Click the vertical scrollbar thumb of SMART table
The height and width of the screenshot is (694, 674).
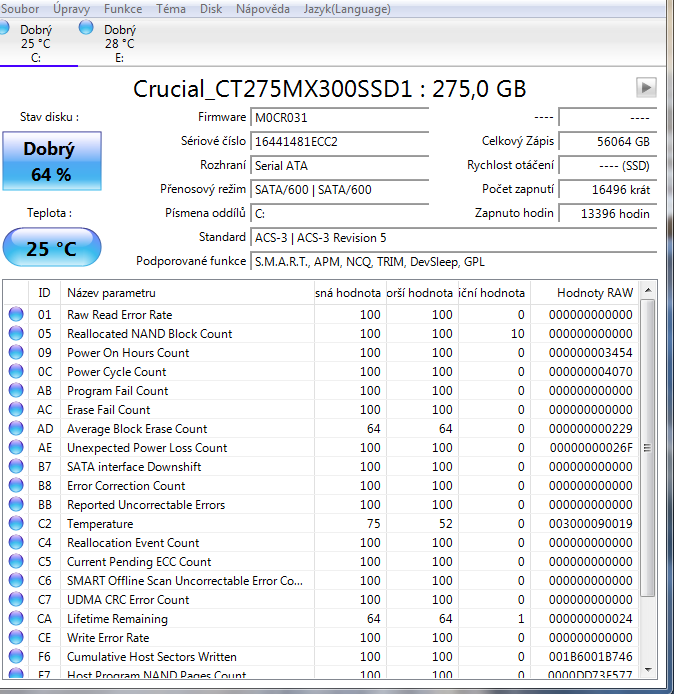648,448
